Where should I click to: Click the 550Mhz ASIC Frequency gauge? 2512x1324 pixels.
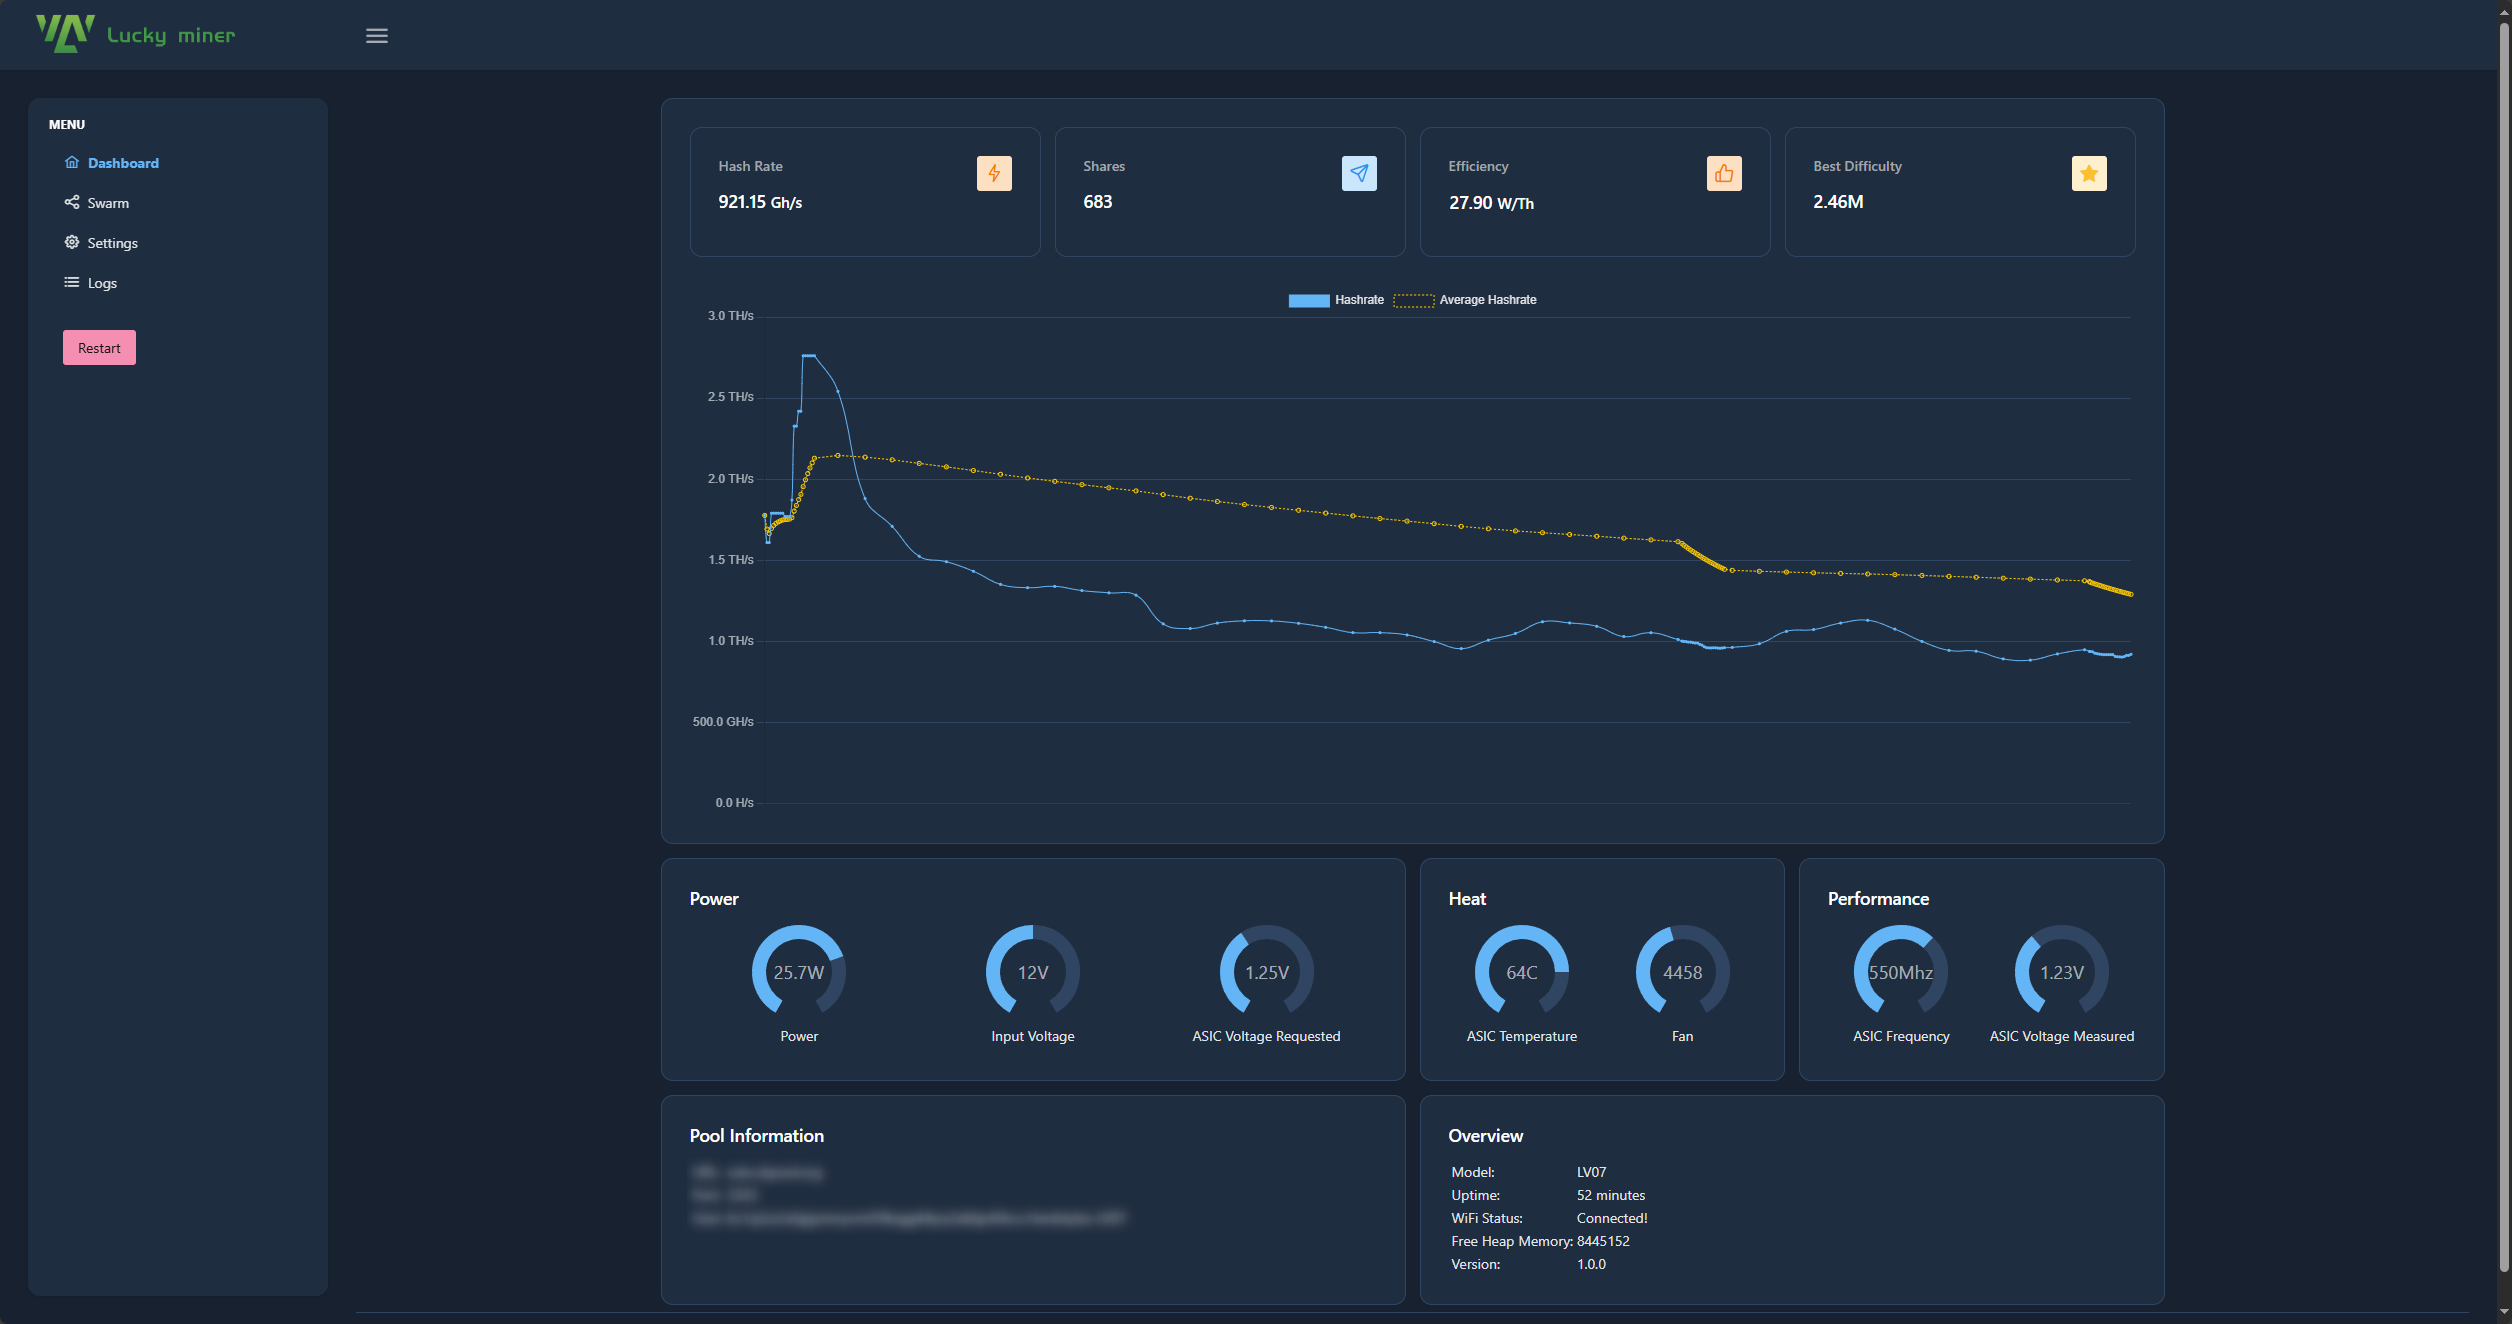tap(1901, 971)
